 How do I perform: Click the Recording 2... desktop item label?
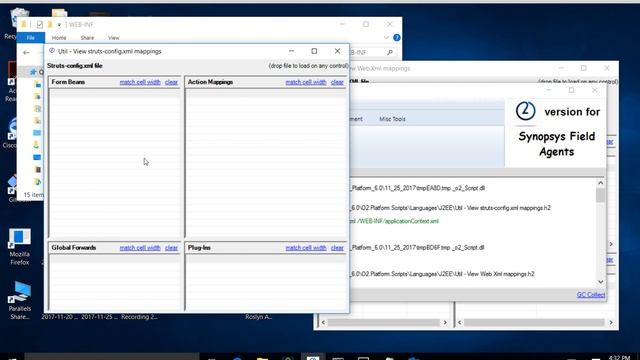pyautogui.click(x=139, y=317)
